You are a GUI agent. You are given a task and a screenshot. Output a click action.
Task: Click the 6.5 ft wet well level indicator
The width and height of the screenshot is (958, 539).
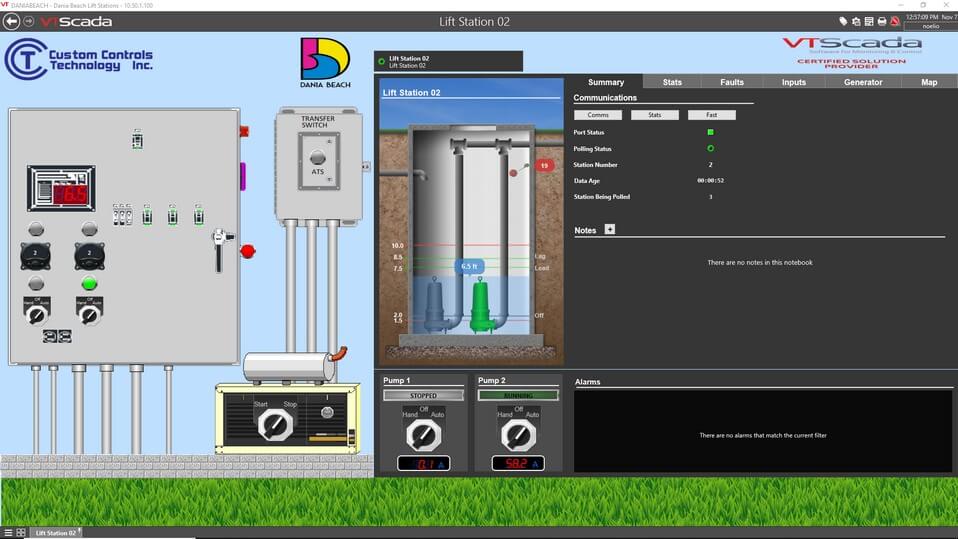470,267
